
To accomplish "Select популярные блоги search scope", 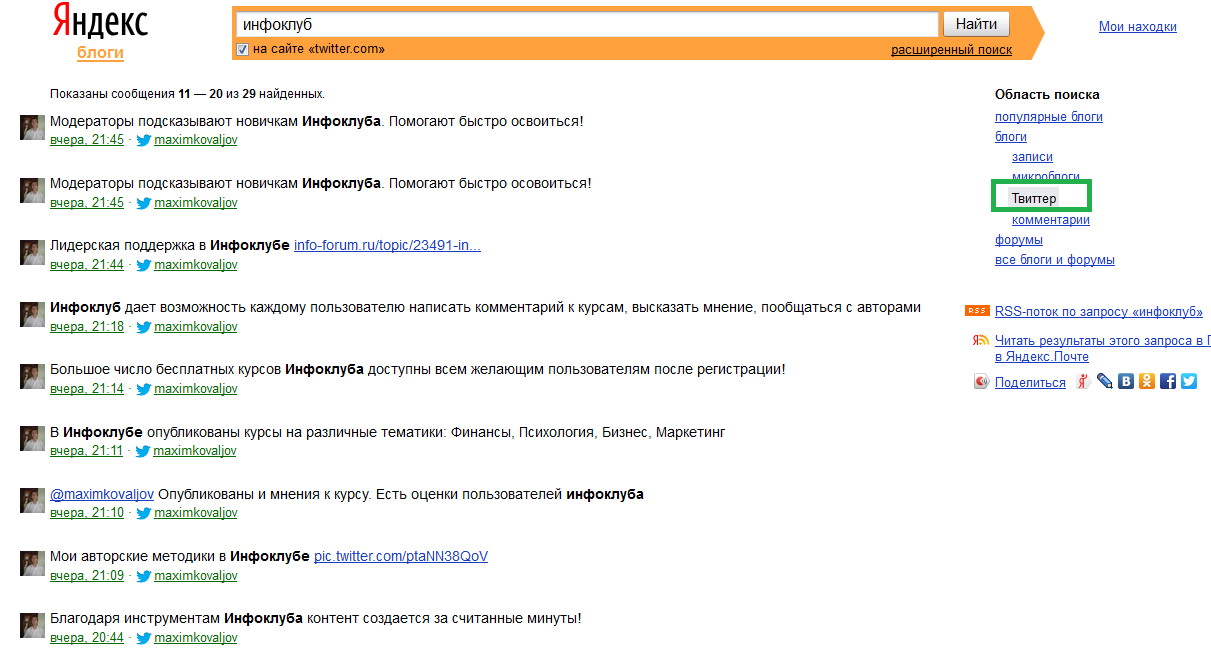I will click(1049, 117).
